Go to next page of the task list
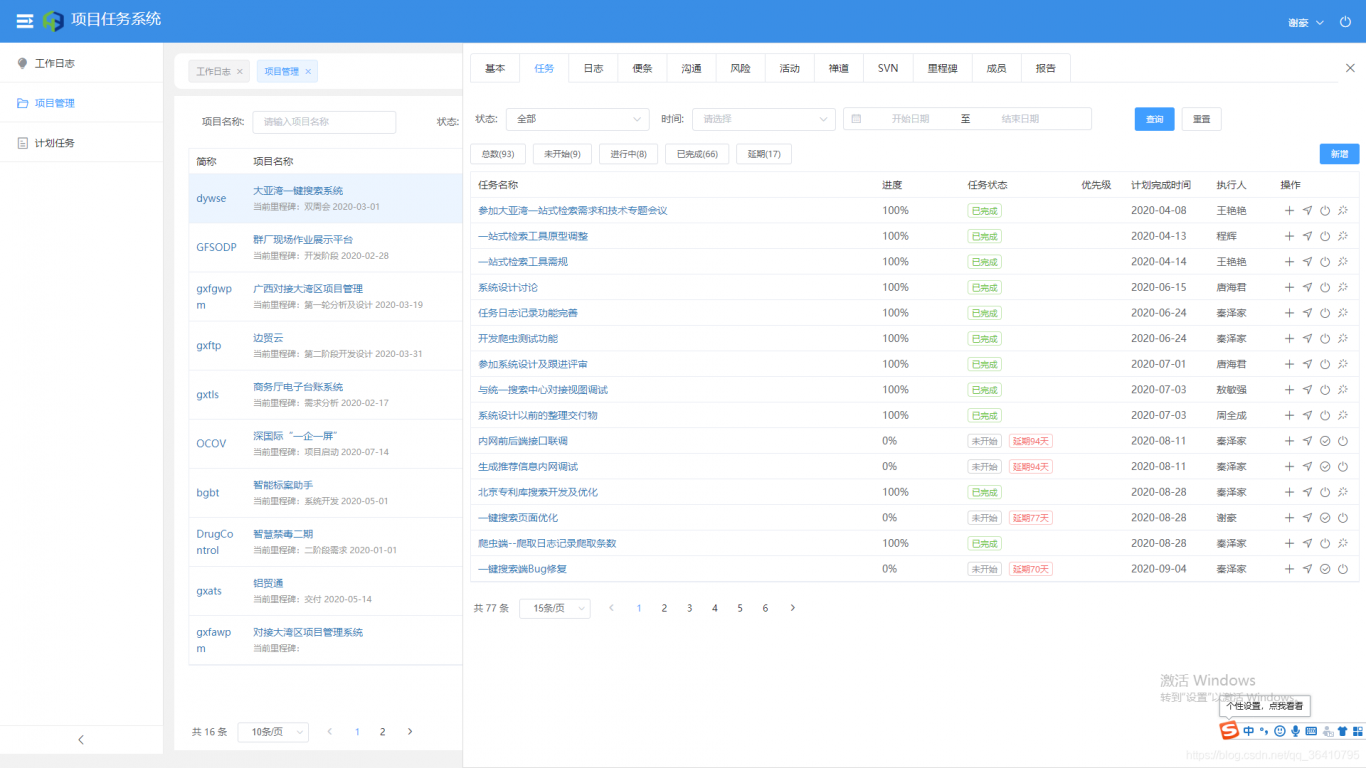Image resolution: width=1366 pixels, height=768 pixels. click(793, 608)
